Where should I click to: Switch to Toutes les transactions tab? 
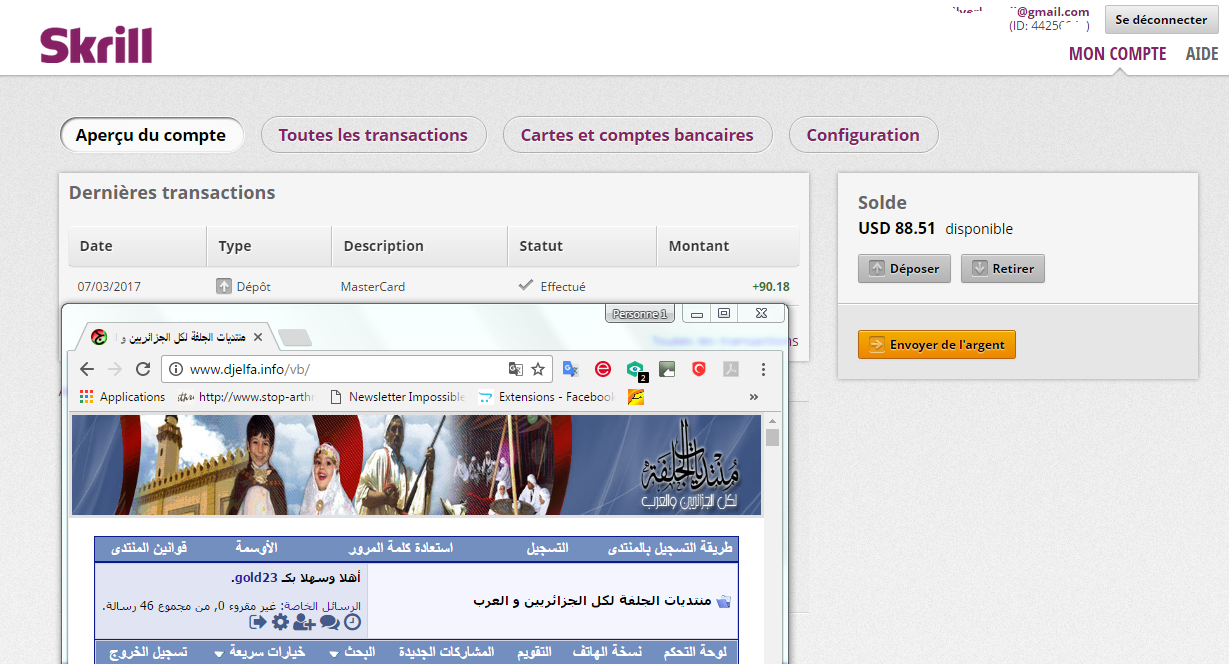click(373, 135)
